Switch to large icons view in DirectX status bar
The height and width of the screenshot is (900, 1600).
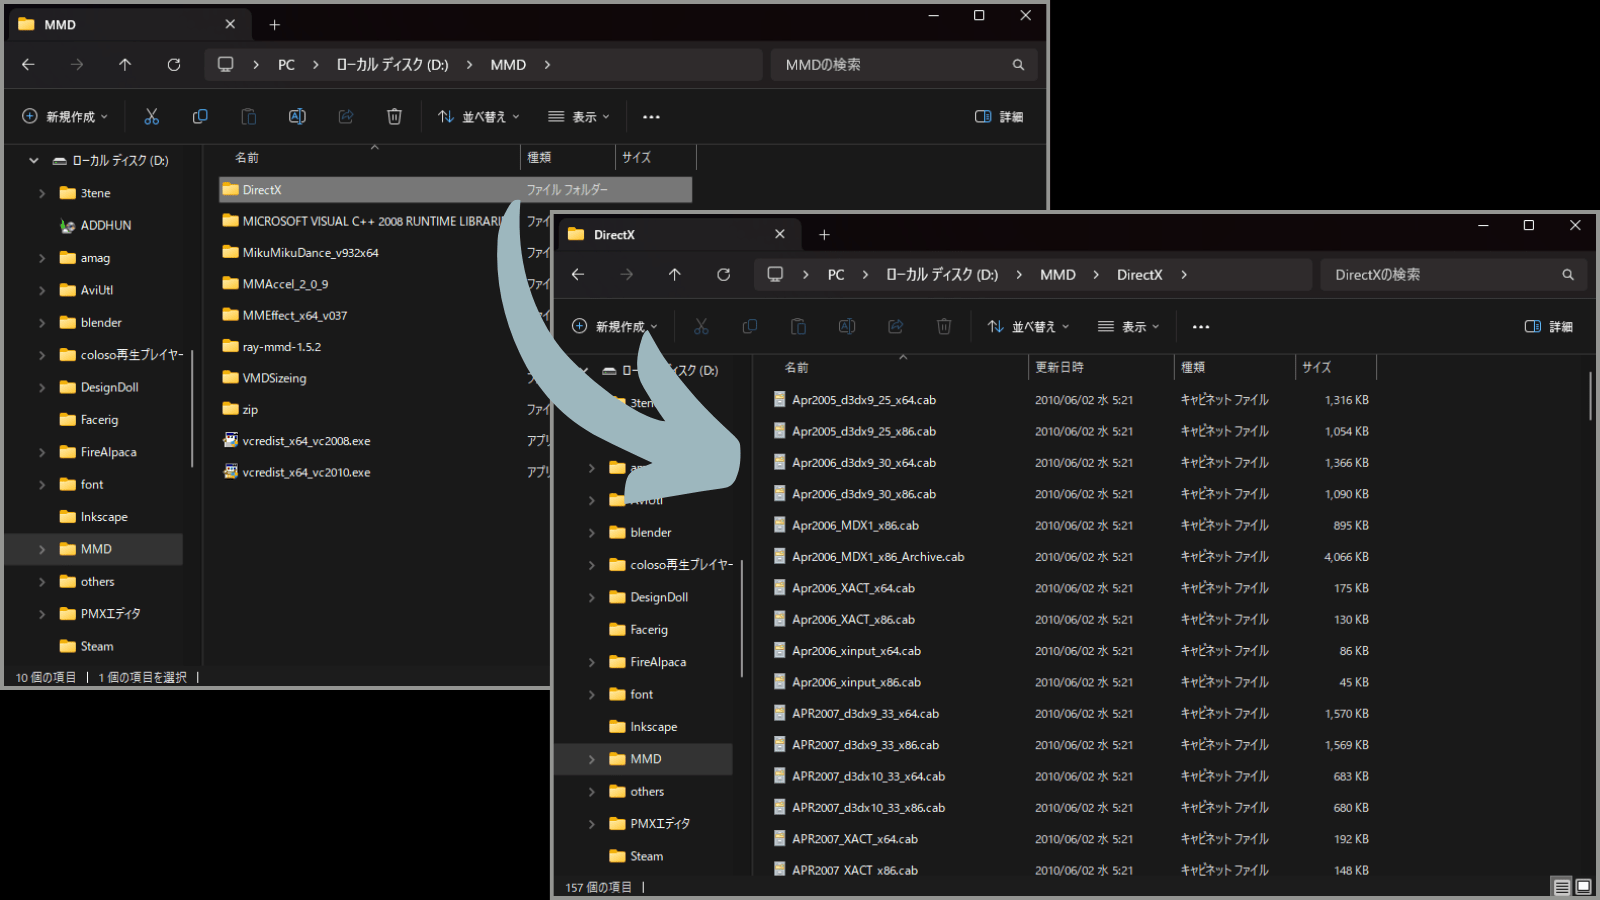coord(1583,887)
